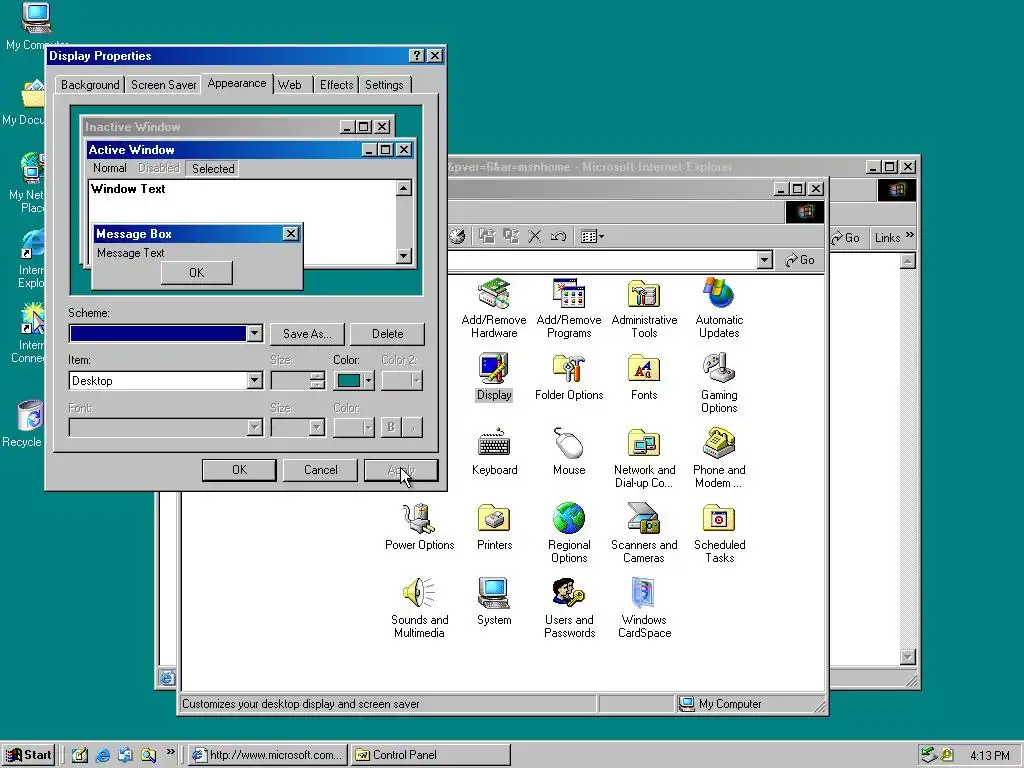Image resolution: width=1024 pixels, height=768 pixels.
Task: Click the History toolbar icon in Control Panel
Action: (x=457, y=236)
